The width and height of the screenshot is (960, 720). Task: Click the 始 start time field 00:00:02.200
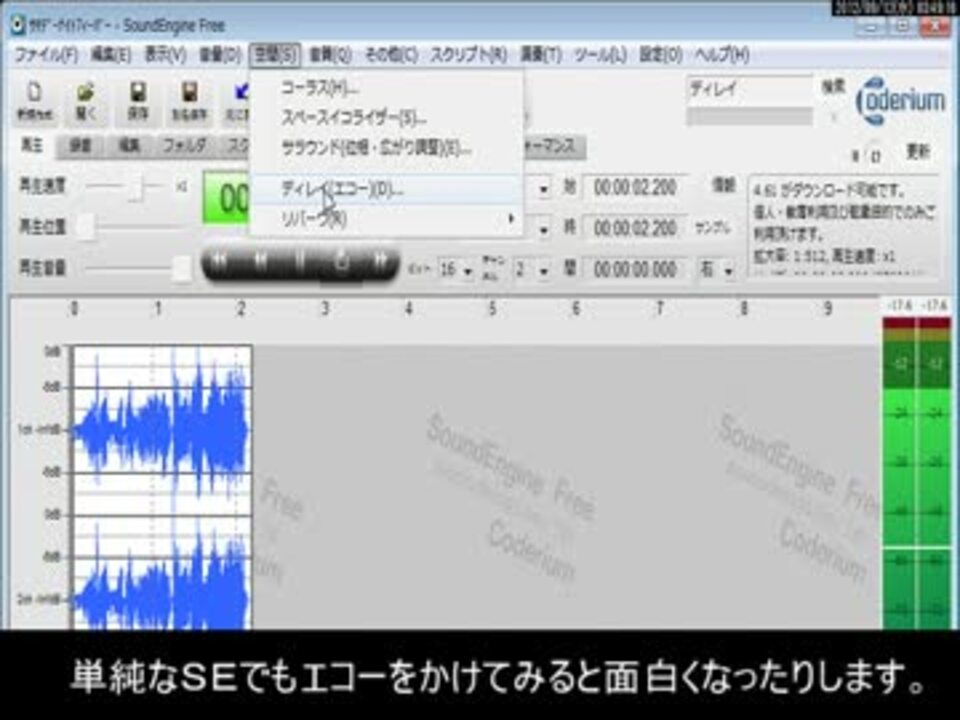pyautogui.click(x=634, y=188)
